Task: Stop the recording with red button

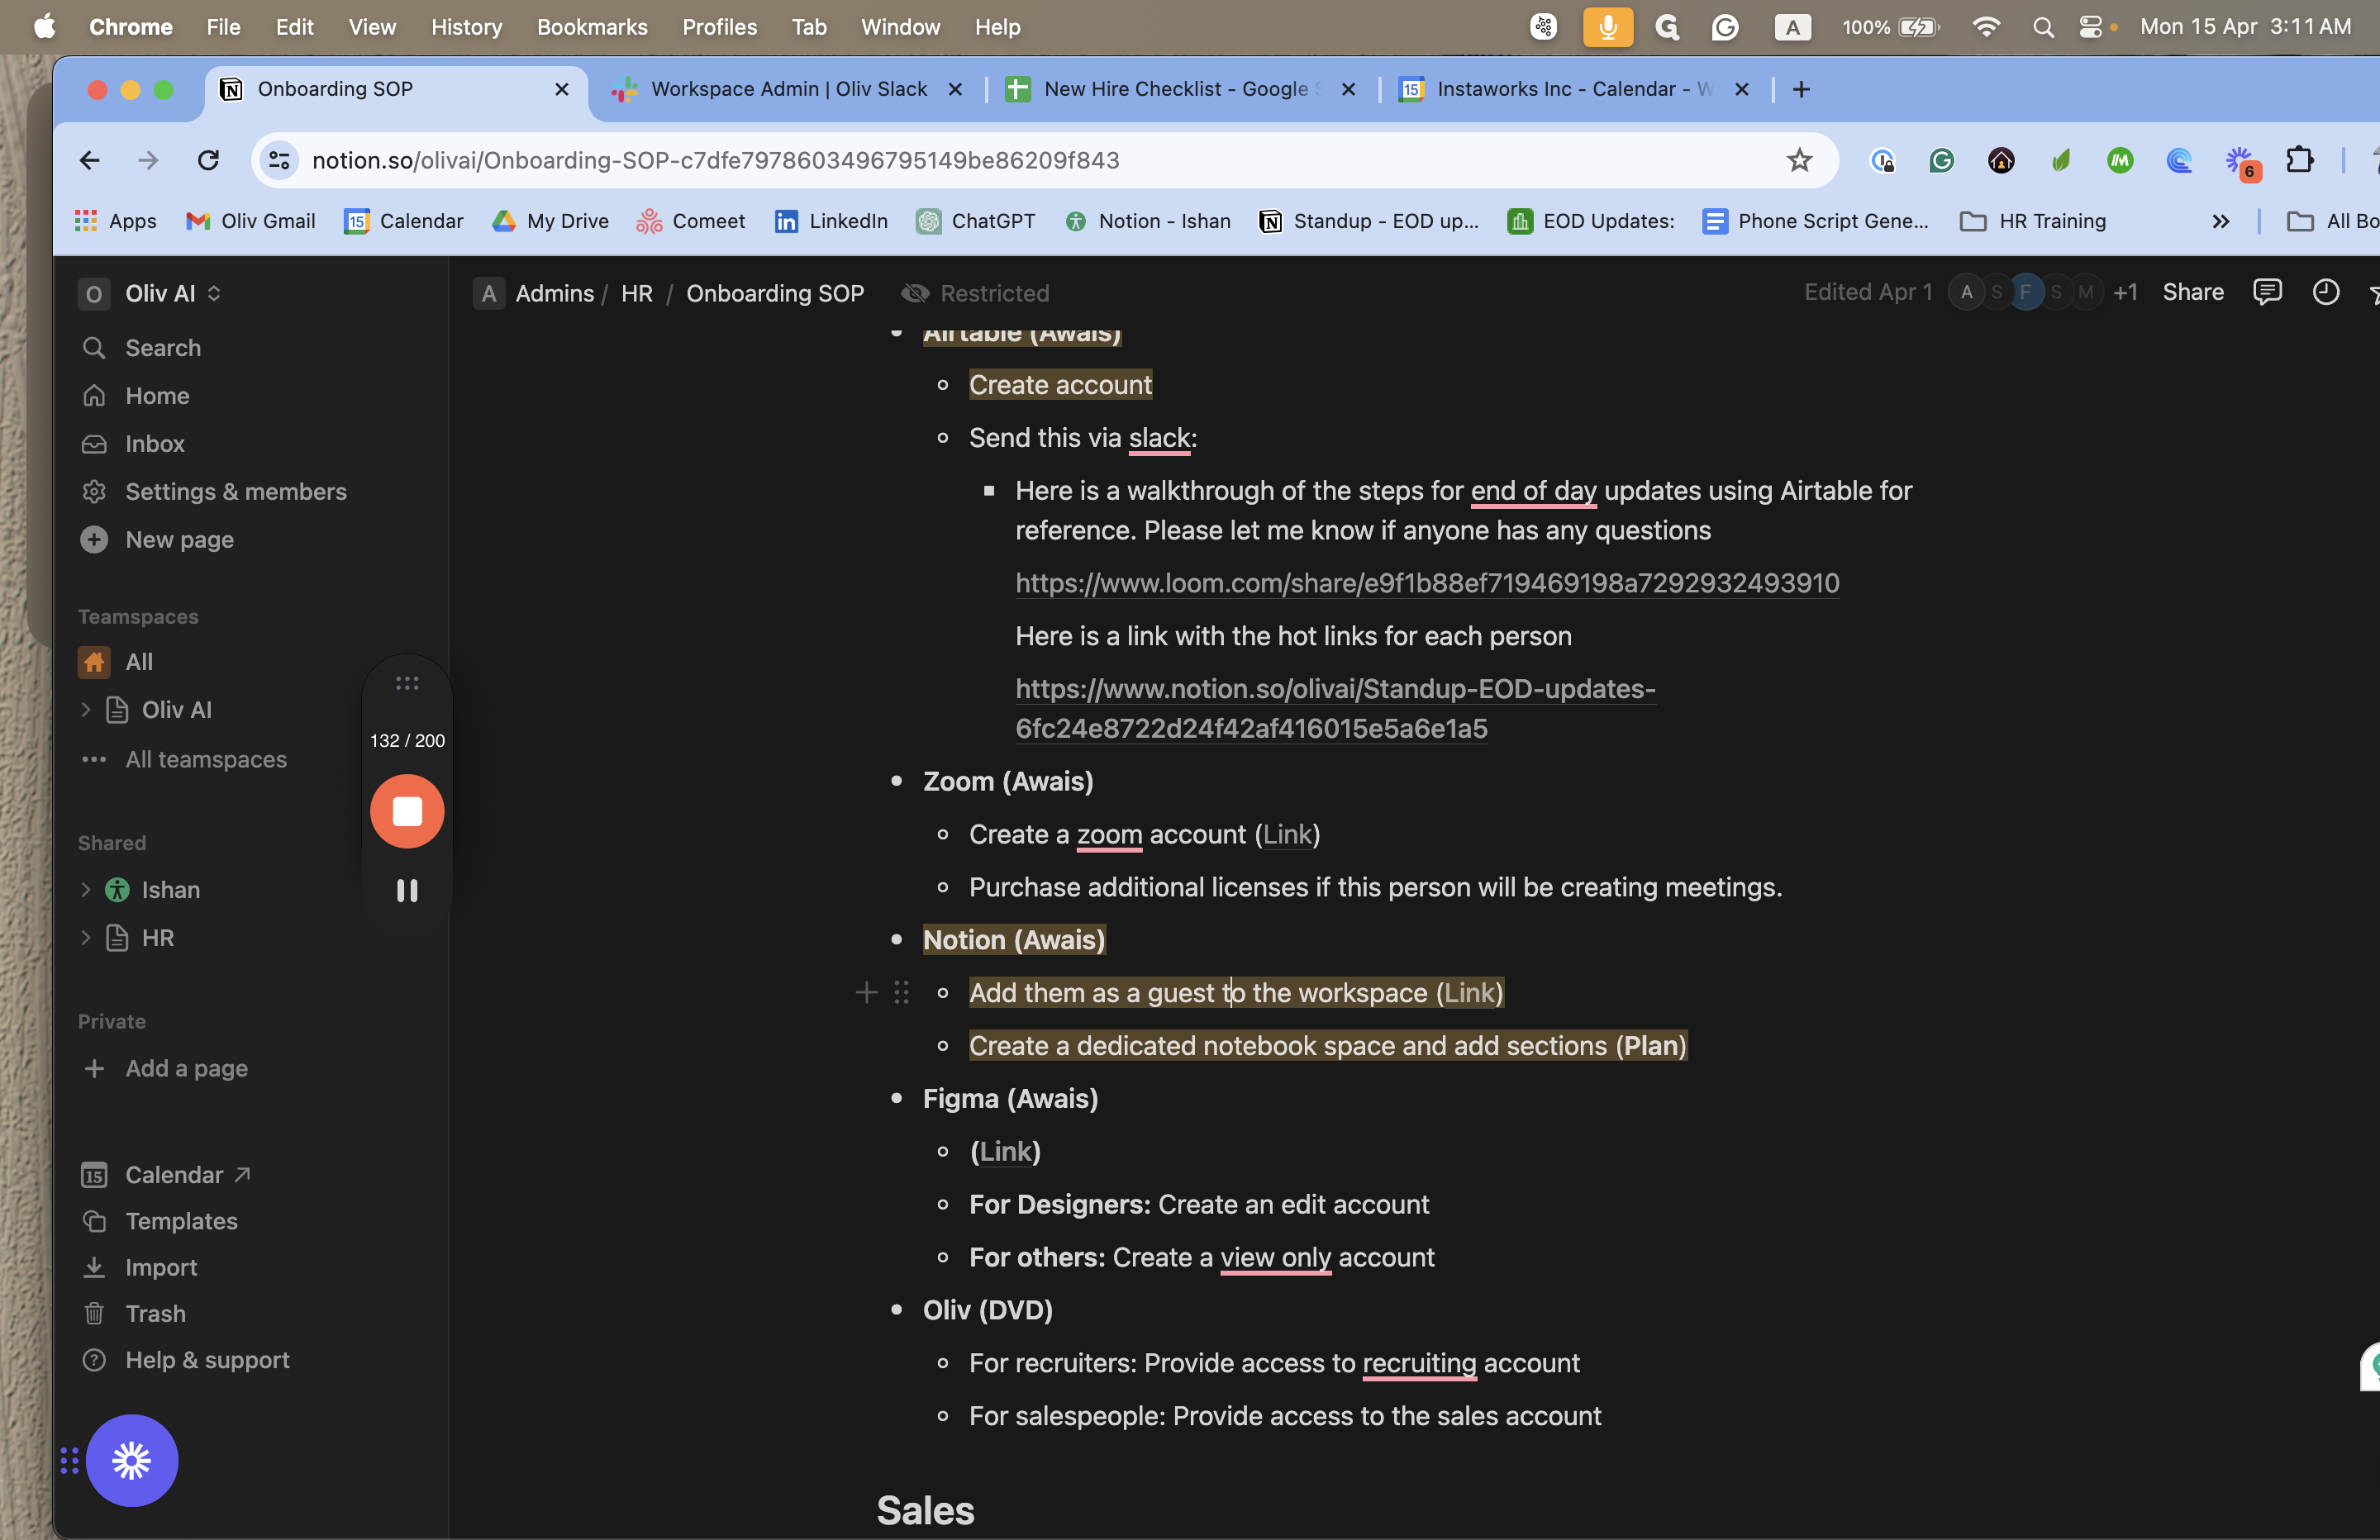Action: click(407, 811)
